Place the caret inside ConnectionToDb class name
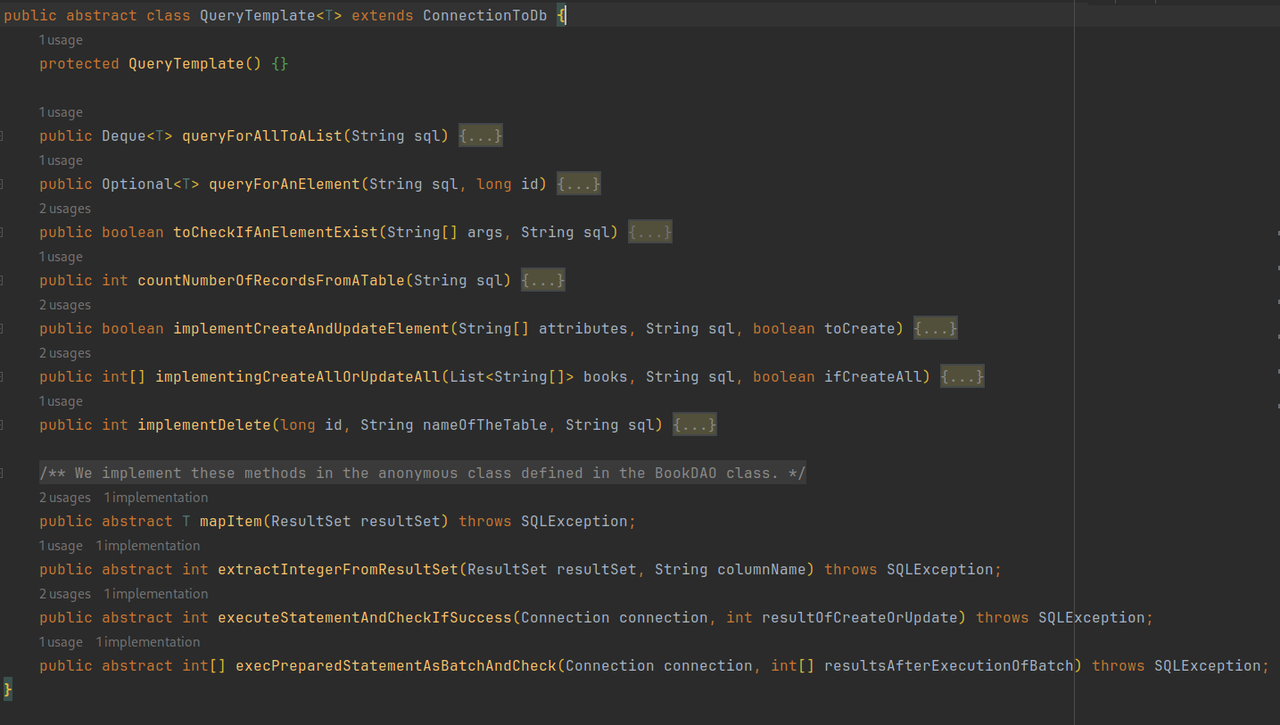 pos(484,15)
